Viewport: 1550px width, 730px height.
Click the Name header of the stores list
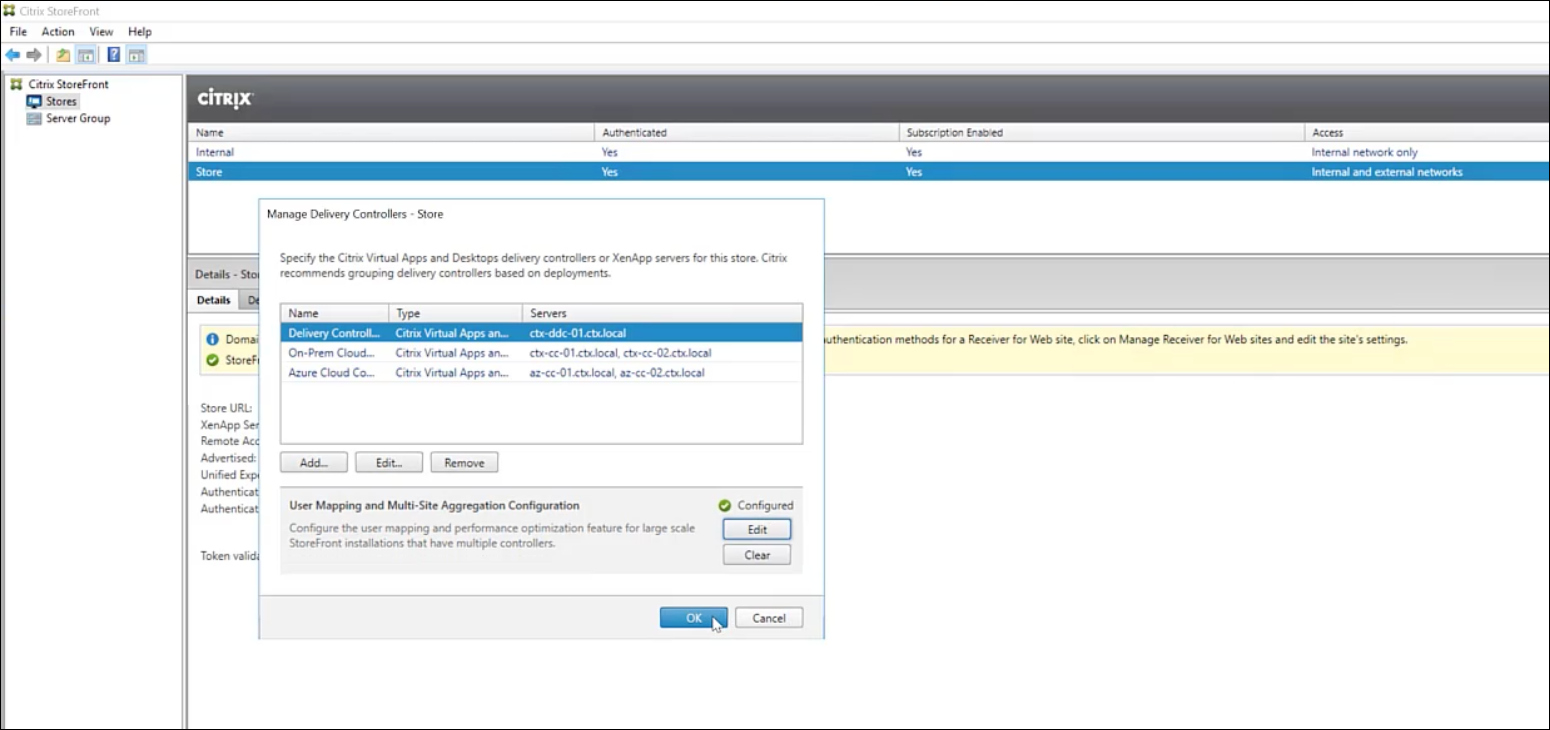click(x=391, y=132)
